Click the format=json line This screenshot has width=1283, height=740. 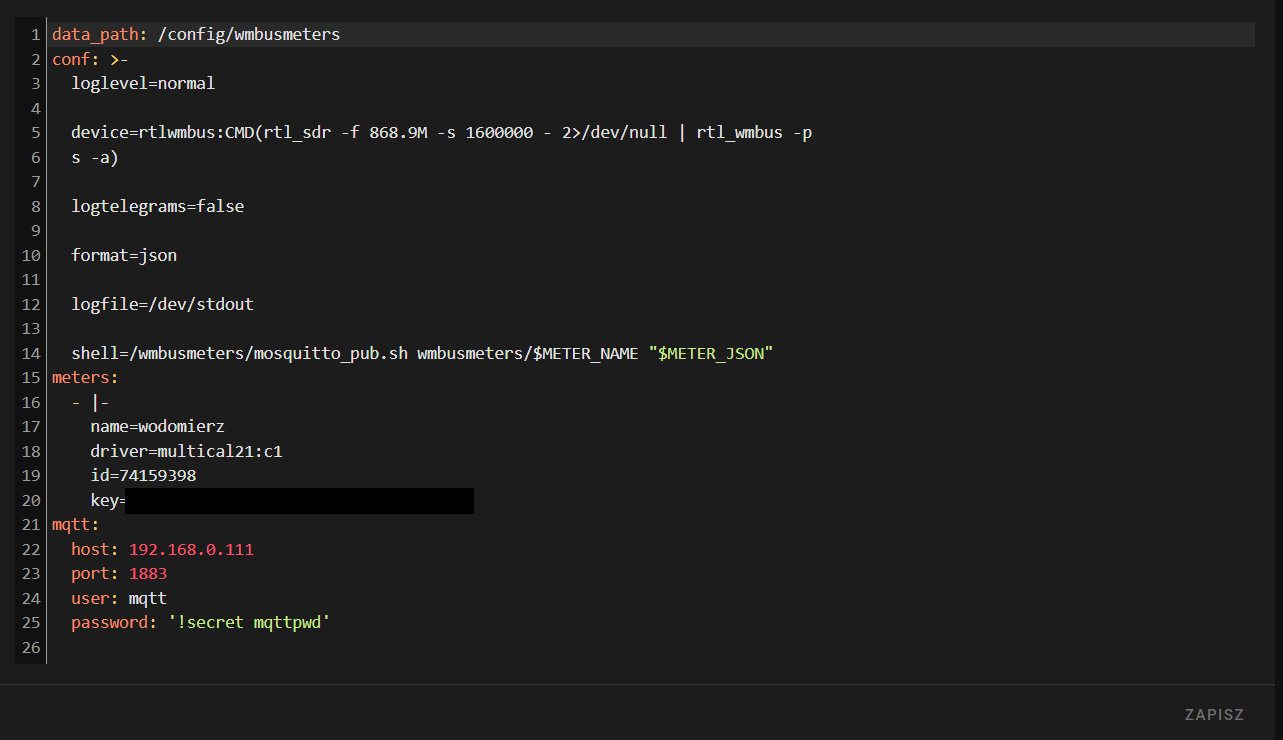[124, 255]
